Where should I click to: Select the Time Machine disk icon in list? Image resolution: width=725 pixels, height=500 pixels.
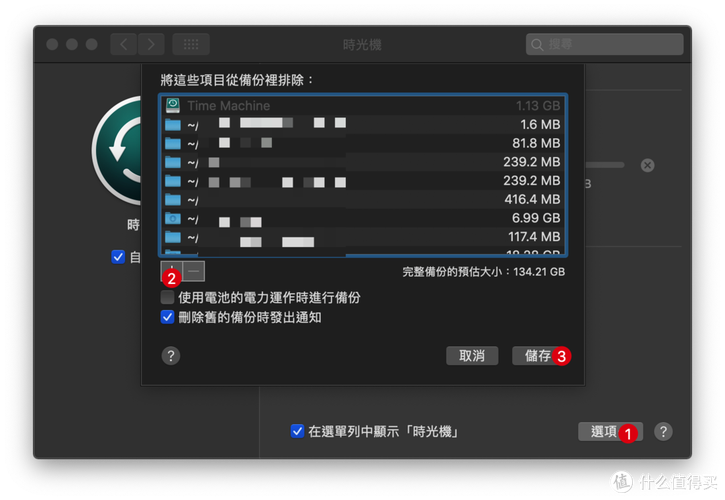[x=173, y=106]
